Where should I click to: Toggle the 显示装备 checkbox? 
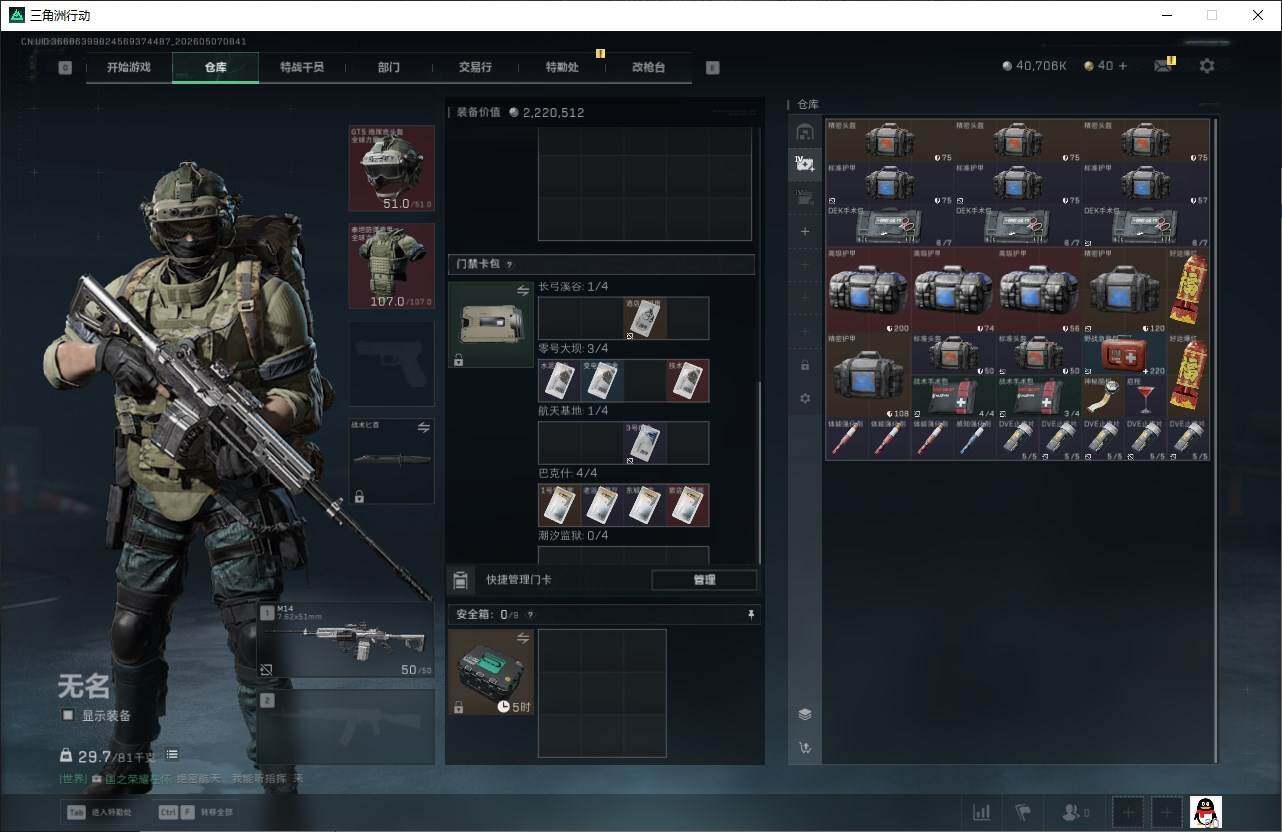point(68,715)
